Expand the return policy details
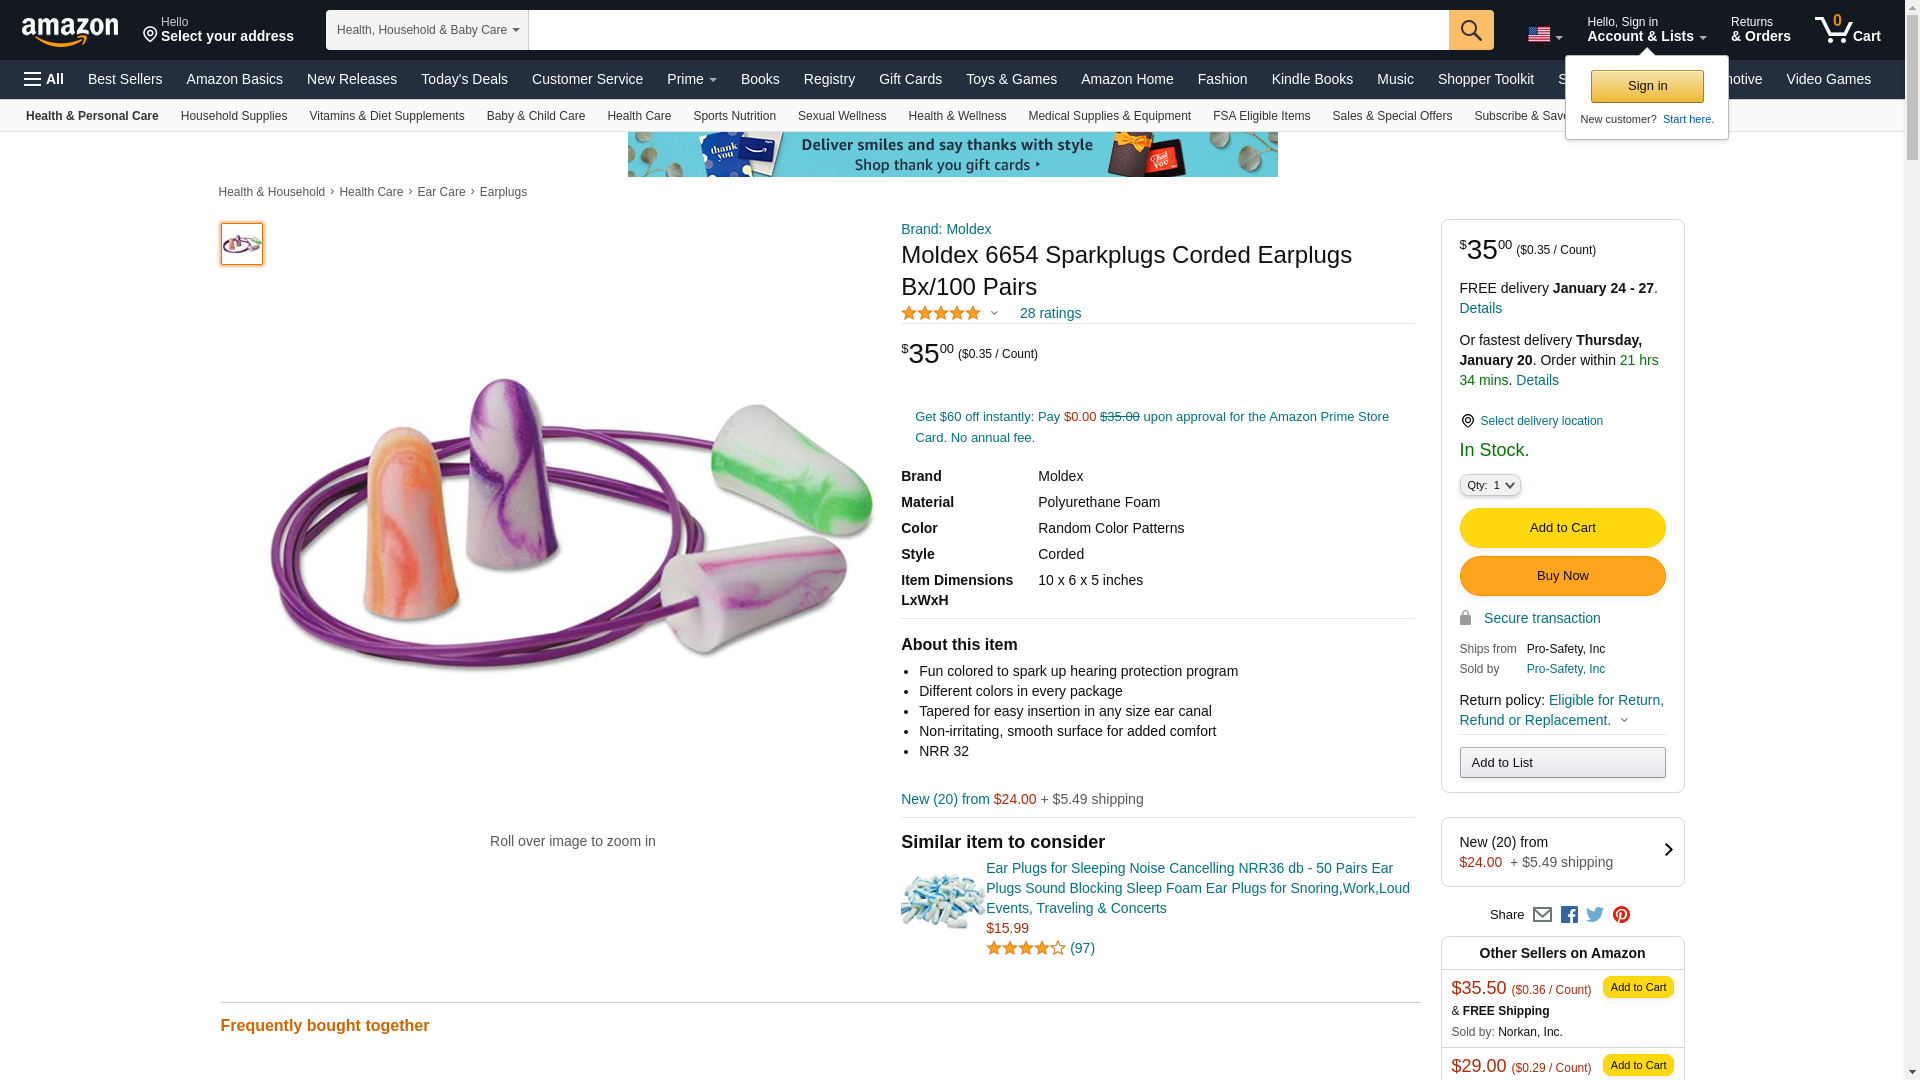The height and width of the screenshot is (1080, 1920). (x=1624, y=720)
